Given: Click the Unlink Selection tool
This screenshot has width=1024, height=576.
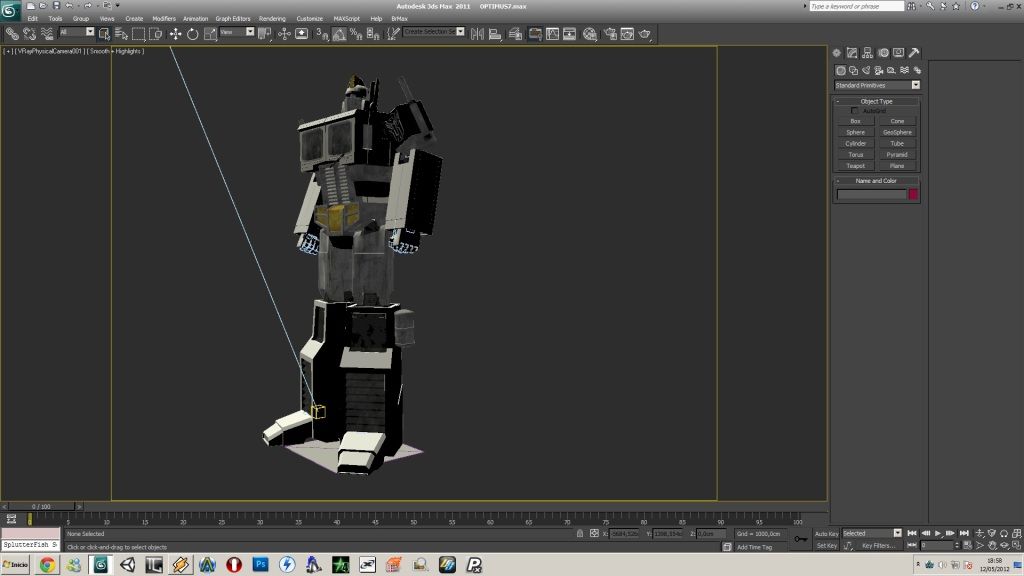Looking at the screenshot, I should click(29, 34).
